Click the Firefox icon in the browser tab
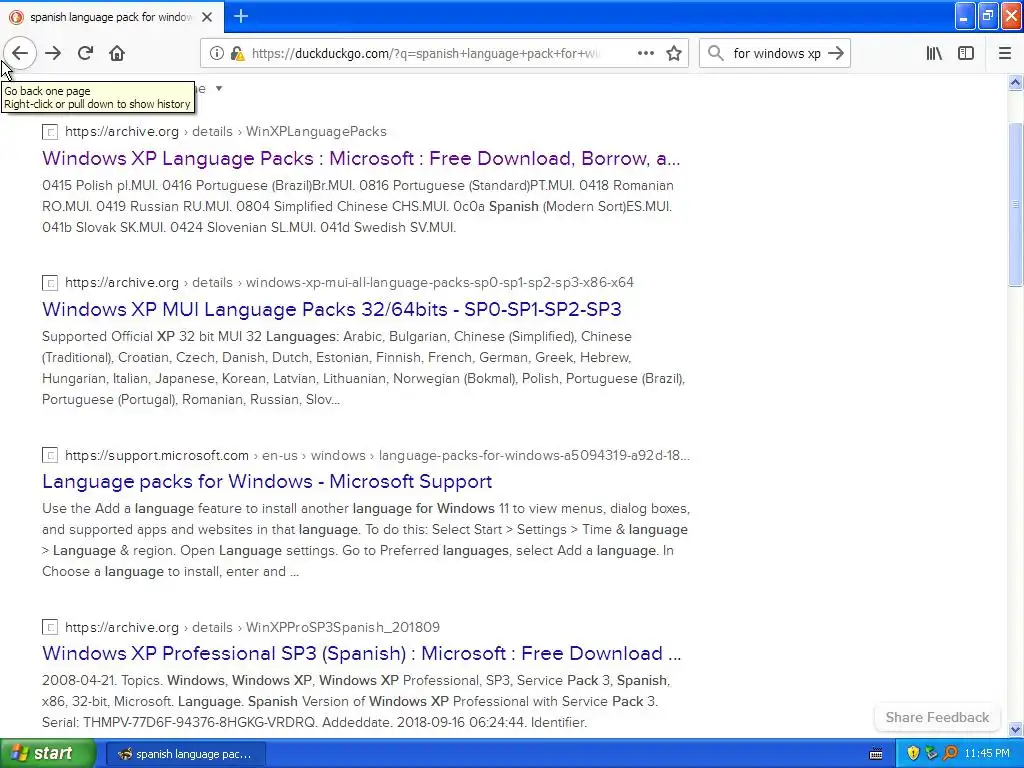This screenshot has height=768, width=1024. tap(16, 17)
